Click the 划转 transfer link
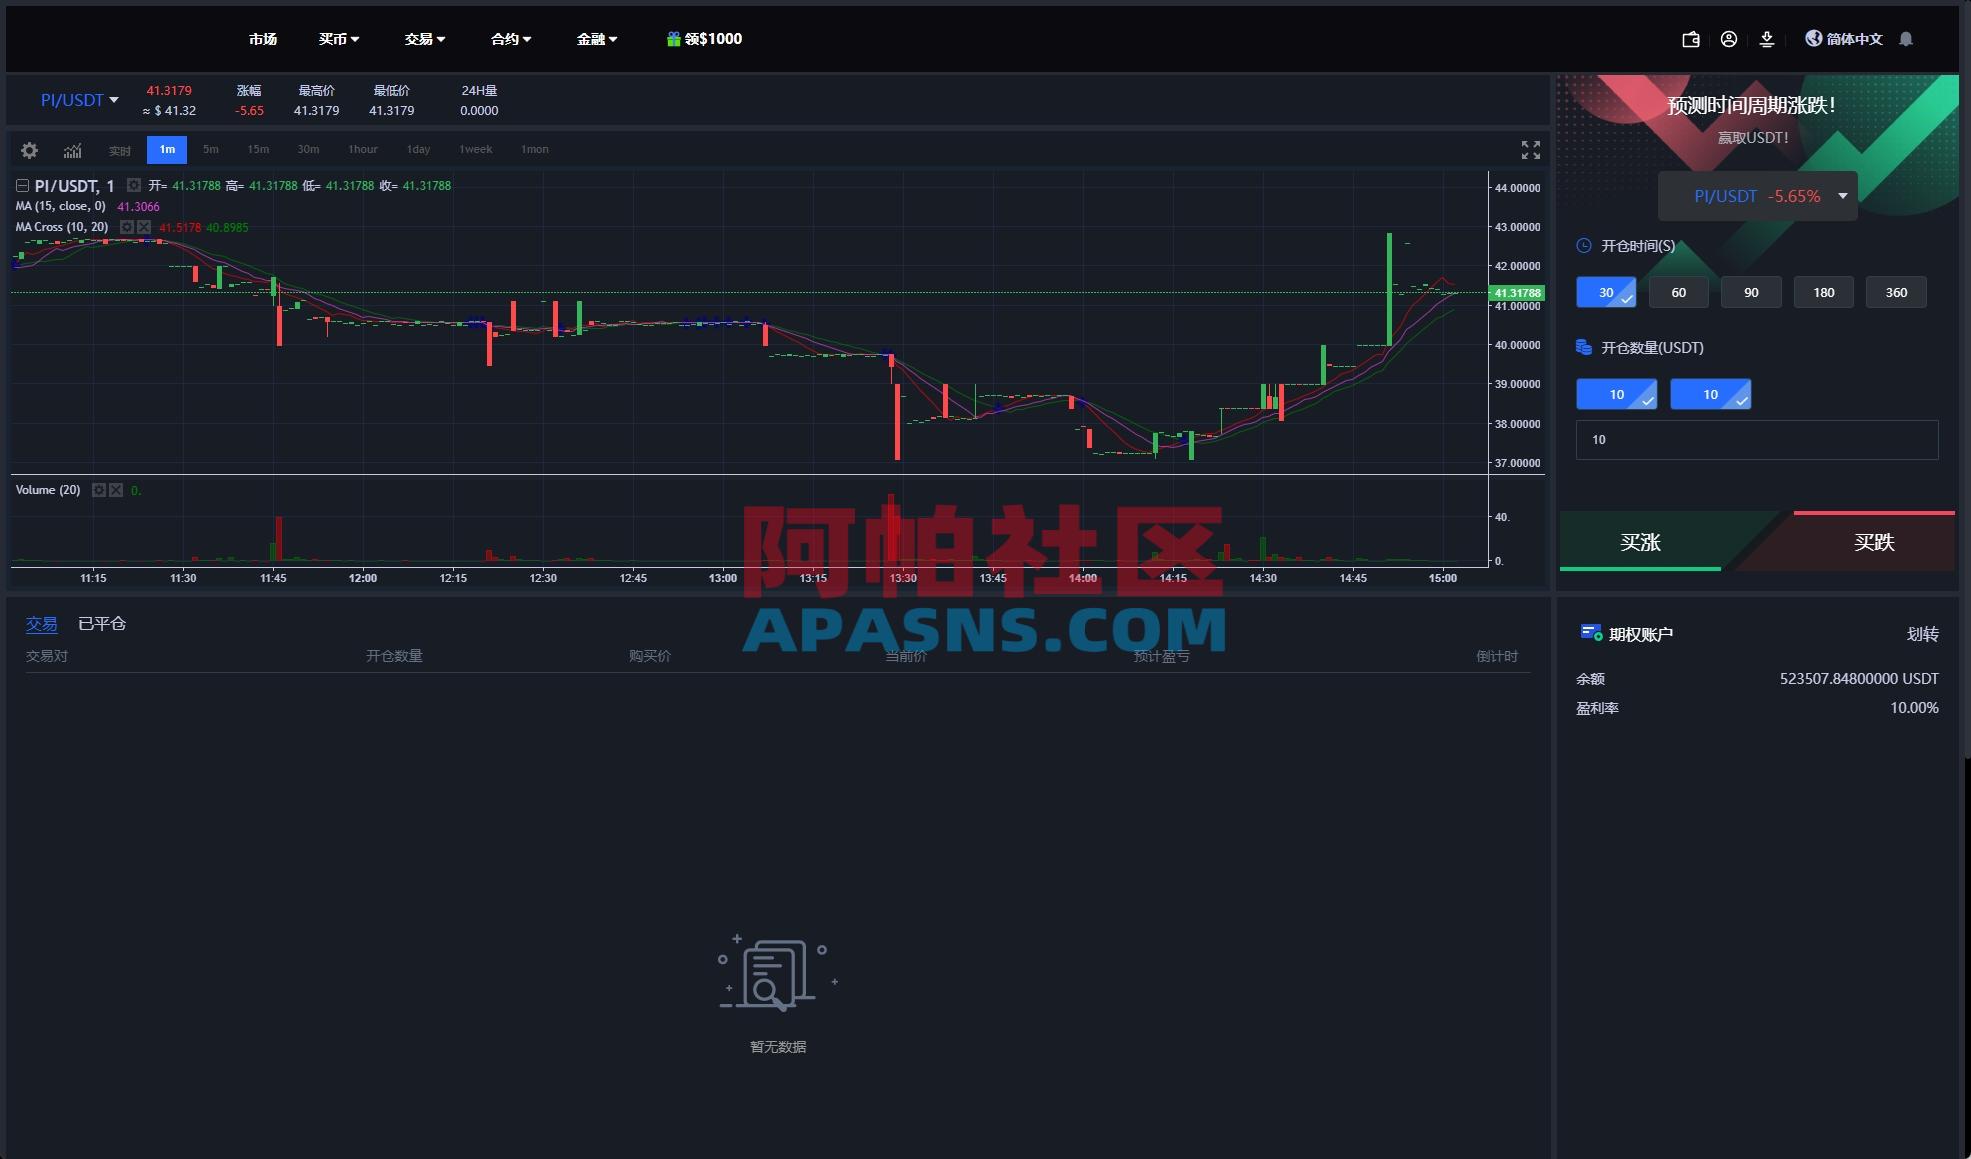 tap(1922, 634)
